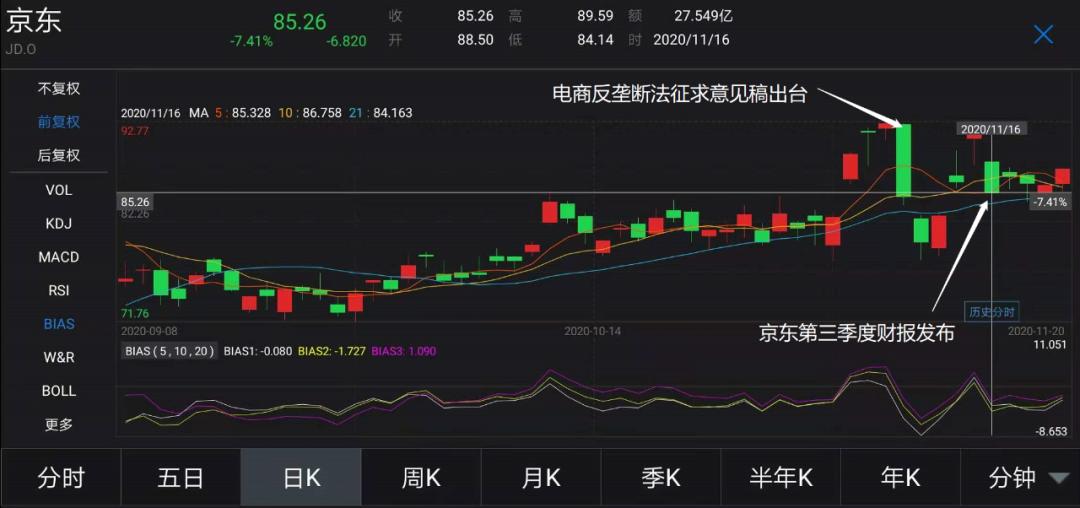Click the -7.41% change in the header
The width and height of the screenshot is (1080, 508).
pyautogui.click(x=251, y=41)
